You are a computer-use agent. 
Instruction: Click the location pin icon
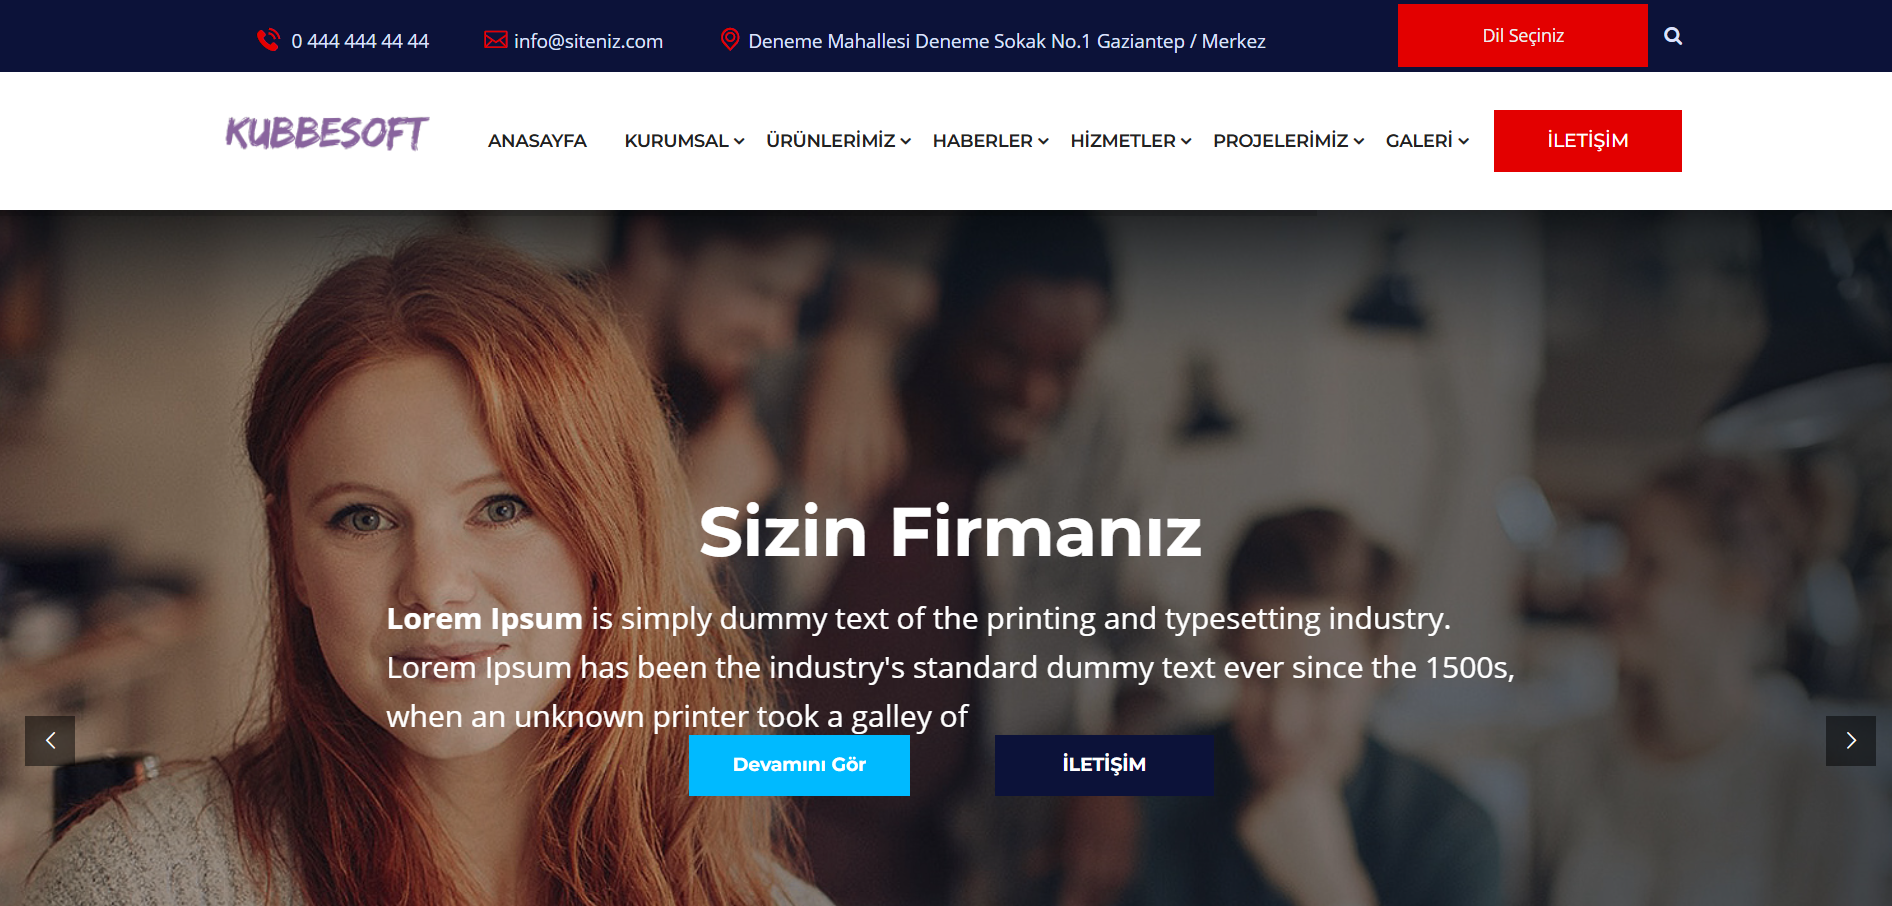[730, 40]
